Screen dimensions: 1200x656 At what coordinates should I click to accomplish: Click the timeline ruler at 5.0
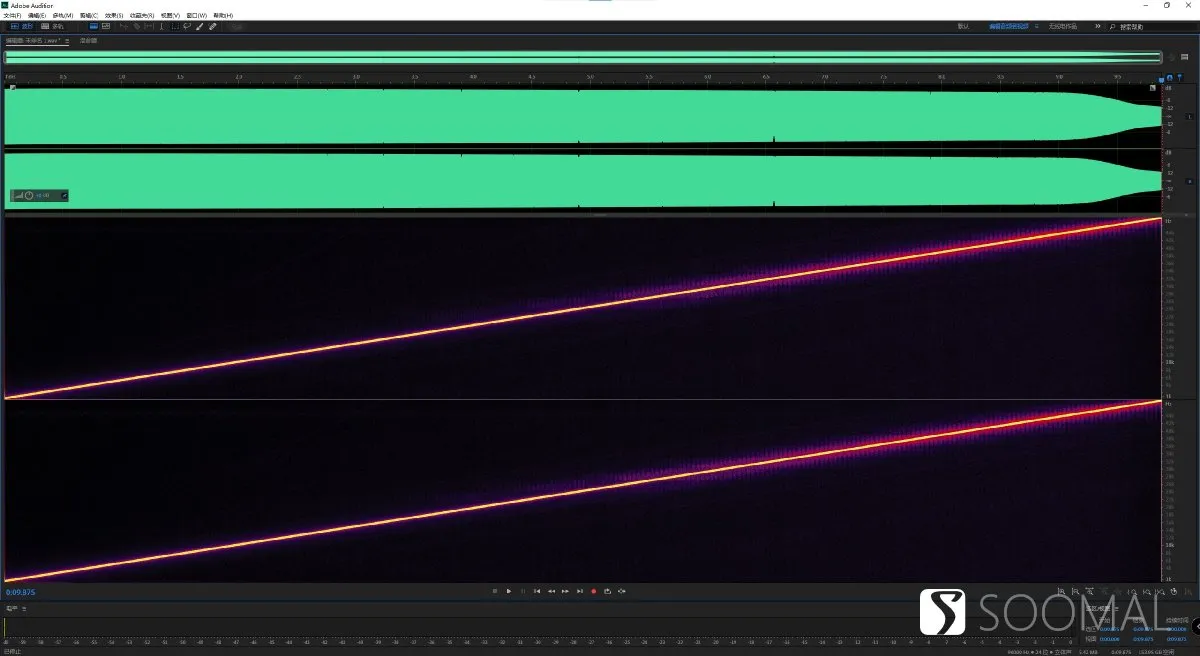[x=590, y=76]
